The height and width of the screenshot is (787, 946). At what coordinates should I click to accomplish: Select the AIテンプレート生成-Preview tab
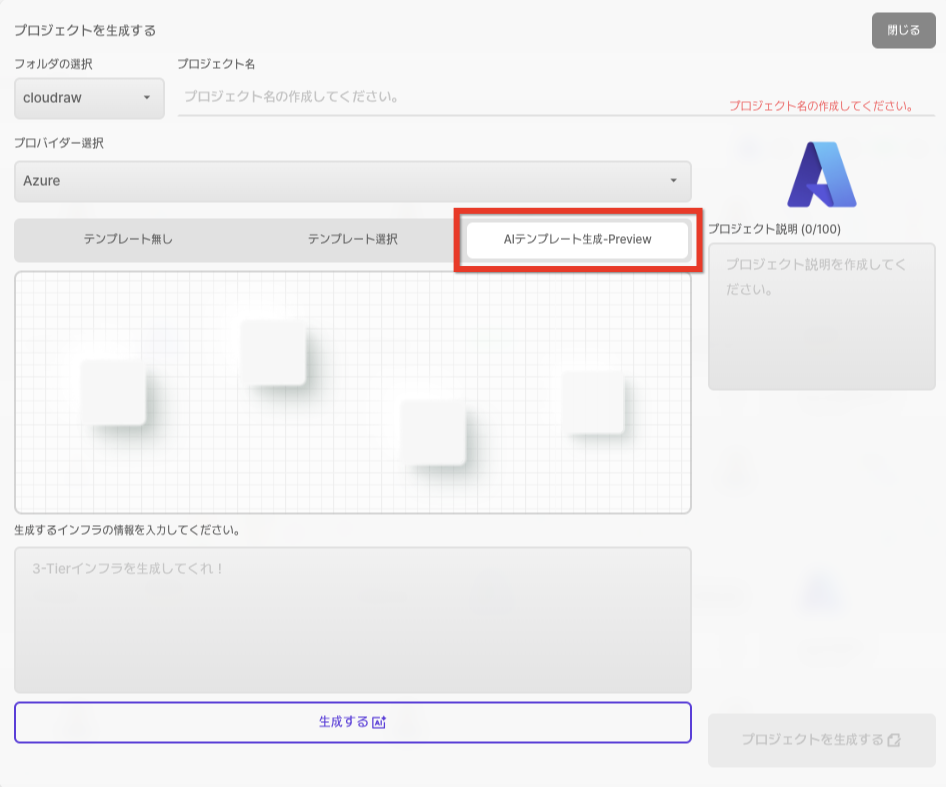tap(578, 240)
